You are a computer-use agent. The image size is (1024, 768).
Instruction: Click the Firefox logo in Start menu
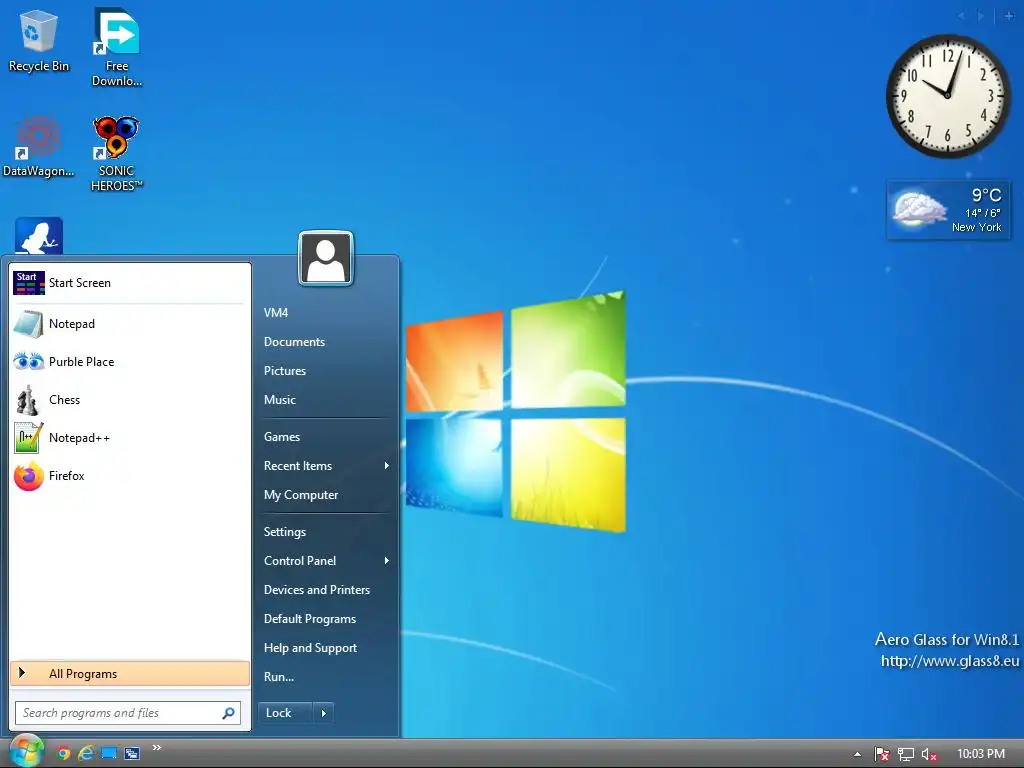pos(29,476)
